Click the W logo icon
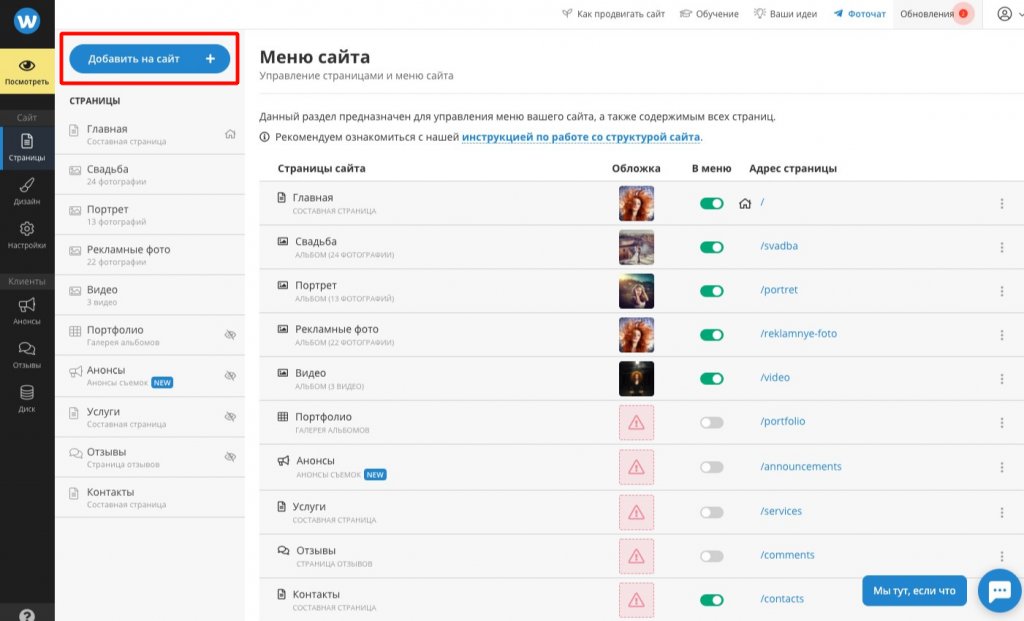 [x=27, y=21]
